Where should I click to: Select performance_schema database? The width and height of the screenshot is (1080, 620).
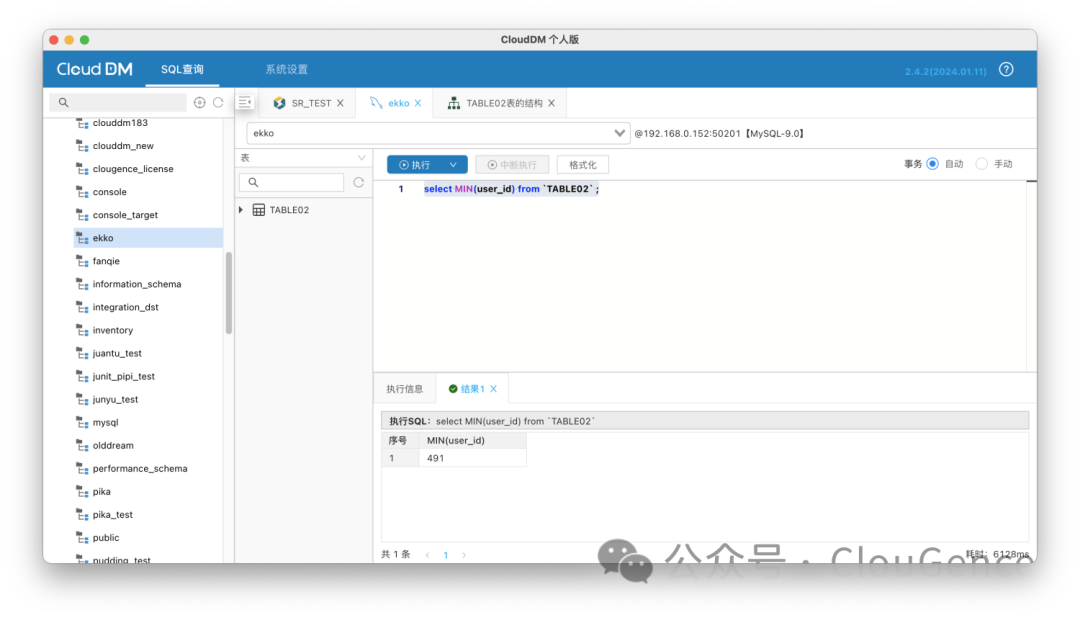coord(140,469)
